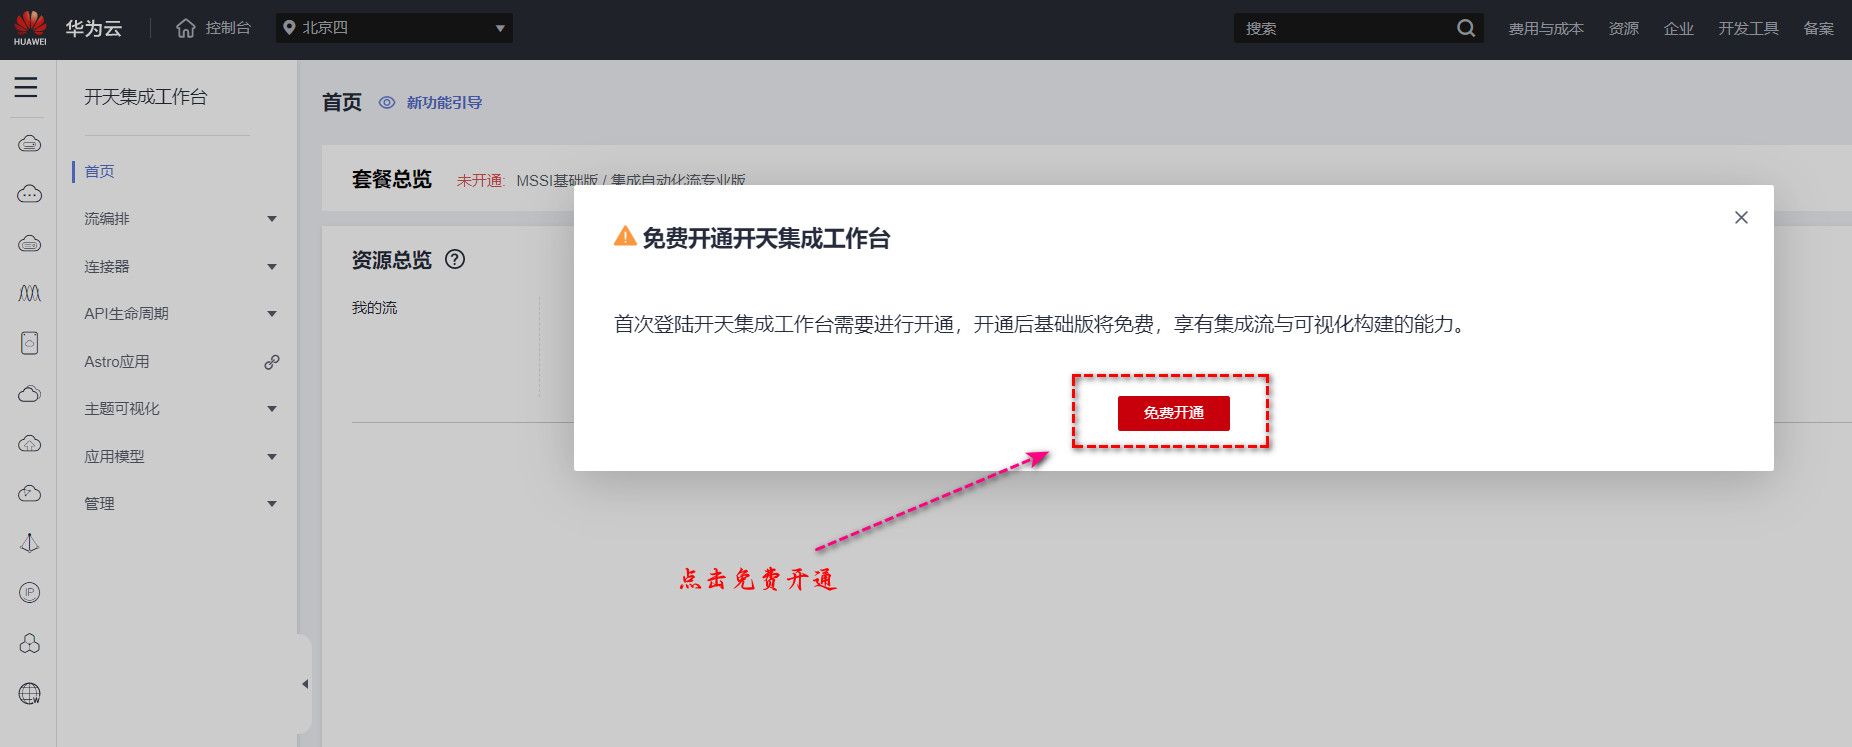Open the circled IP icon
This screenshot has width=1852, height=747.
click(x=30, y=593)
